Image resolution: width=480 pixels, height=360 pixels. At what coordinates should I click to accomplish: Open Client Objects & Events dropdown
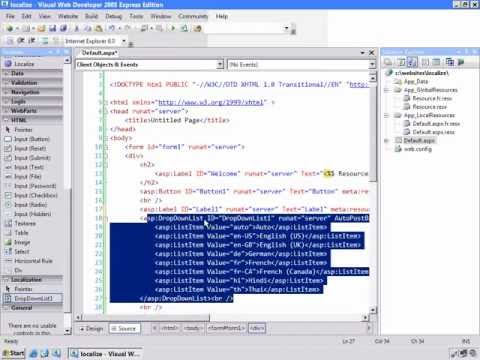pyautogui.click(x=220, y=64)
